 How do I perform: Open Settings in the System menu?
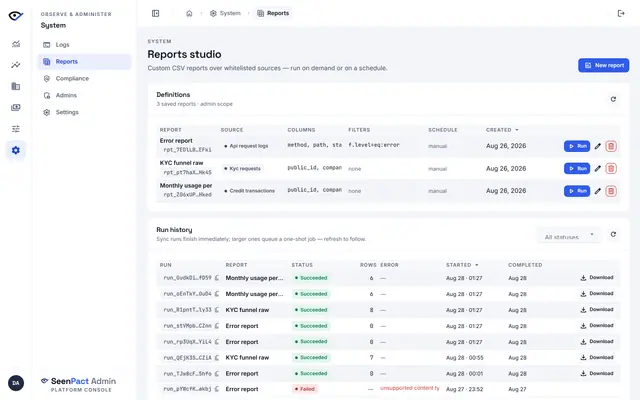[84, 112]
